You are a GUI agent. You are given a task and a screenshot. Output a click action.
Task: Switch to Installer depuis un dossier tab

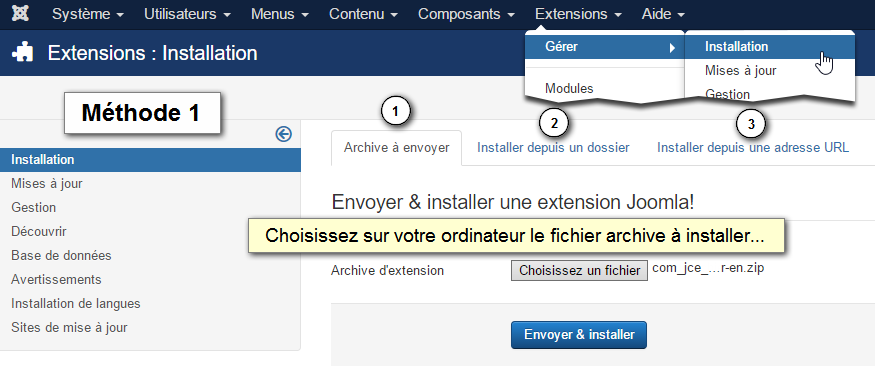[x=553, y=148]
